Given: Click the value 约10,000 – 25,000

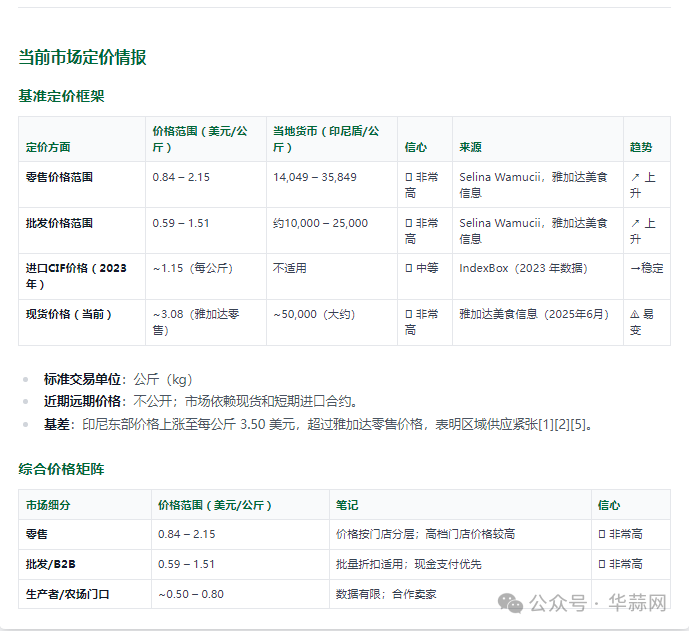Looking at the screenshot, I should click(320, 223).
